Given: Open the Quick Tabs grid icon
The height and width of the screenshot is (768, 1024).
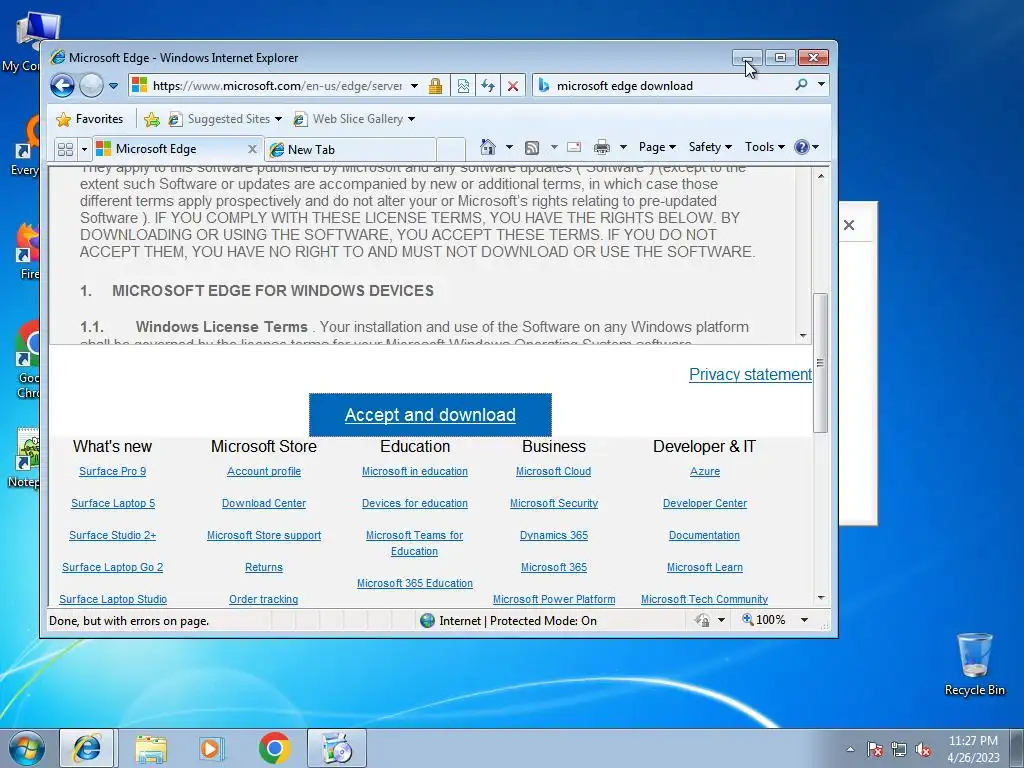Looking at the screenshot, I should [65, 150].
